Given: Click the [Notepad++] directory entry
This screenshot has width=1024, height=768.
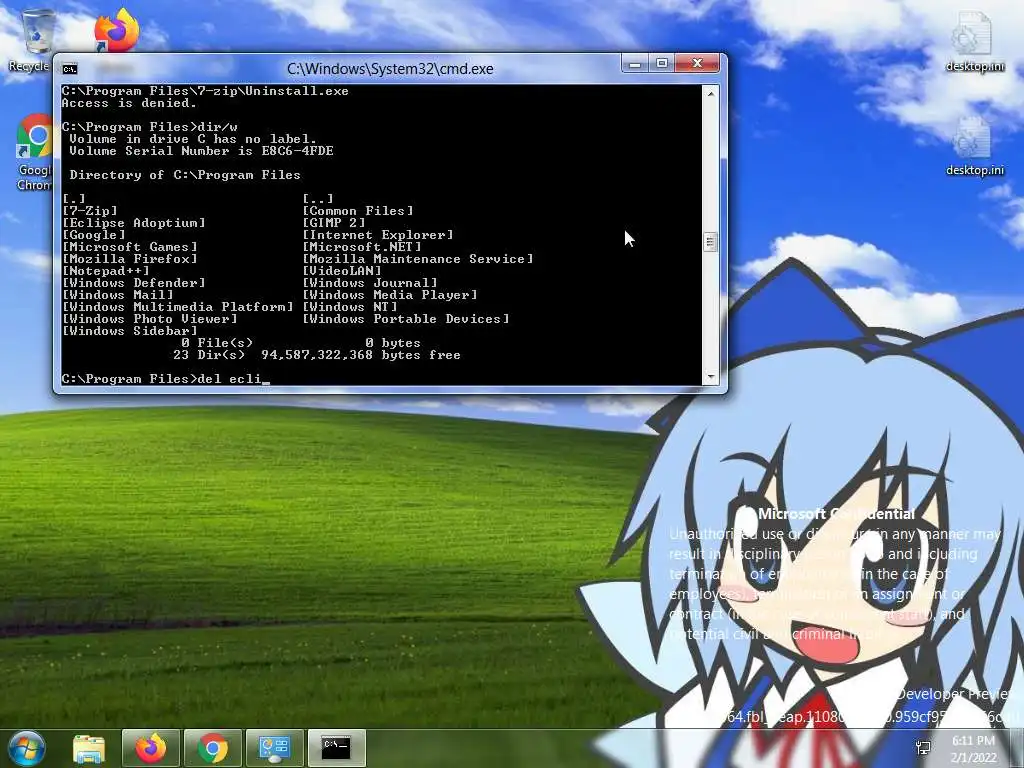Looking at the screenshot, I should point(106,270).
